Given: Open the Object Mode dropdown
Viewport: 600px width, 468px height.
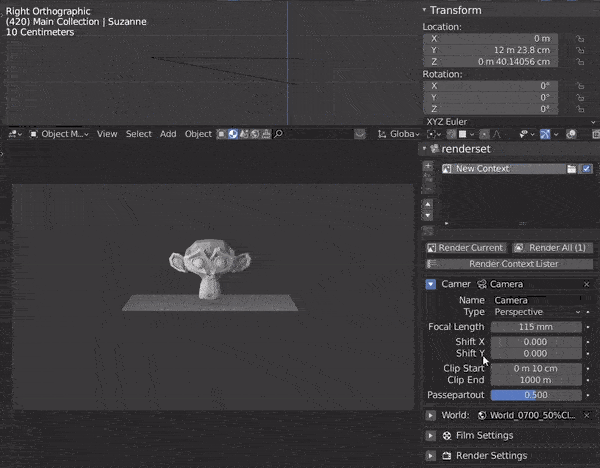Looking at the screenshot, I should (x=59, y=134).
